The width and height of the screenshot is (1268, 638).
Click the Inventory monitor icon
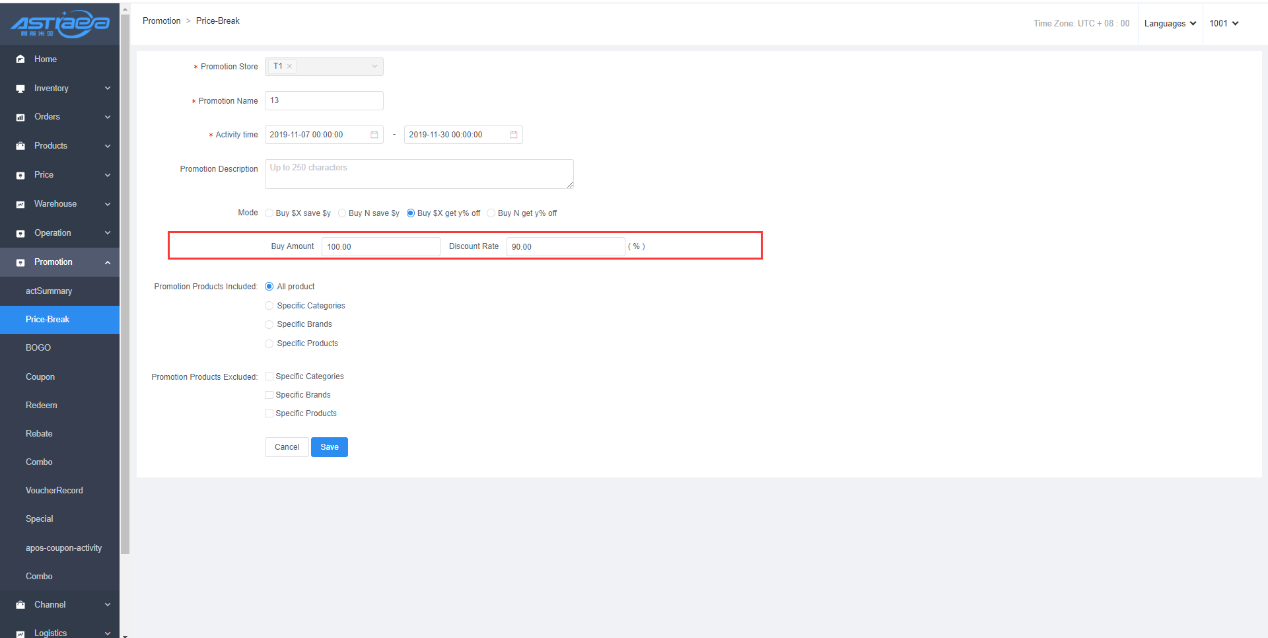[20, 88]
